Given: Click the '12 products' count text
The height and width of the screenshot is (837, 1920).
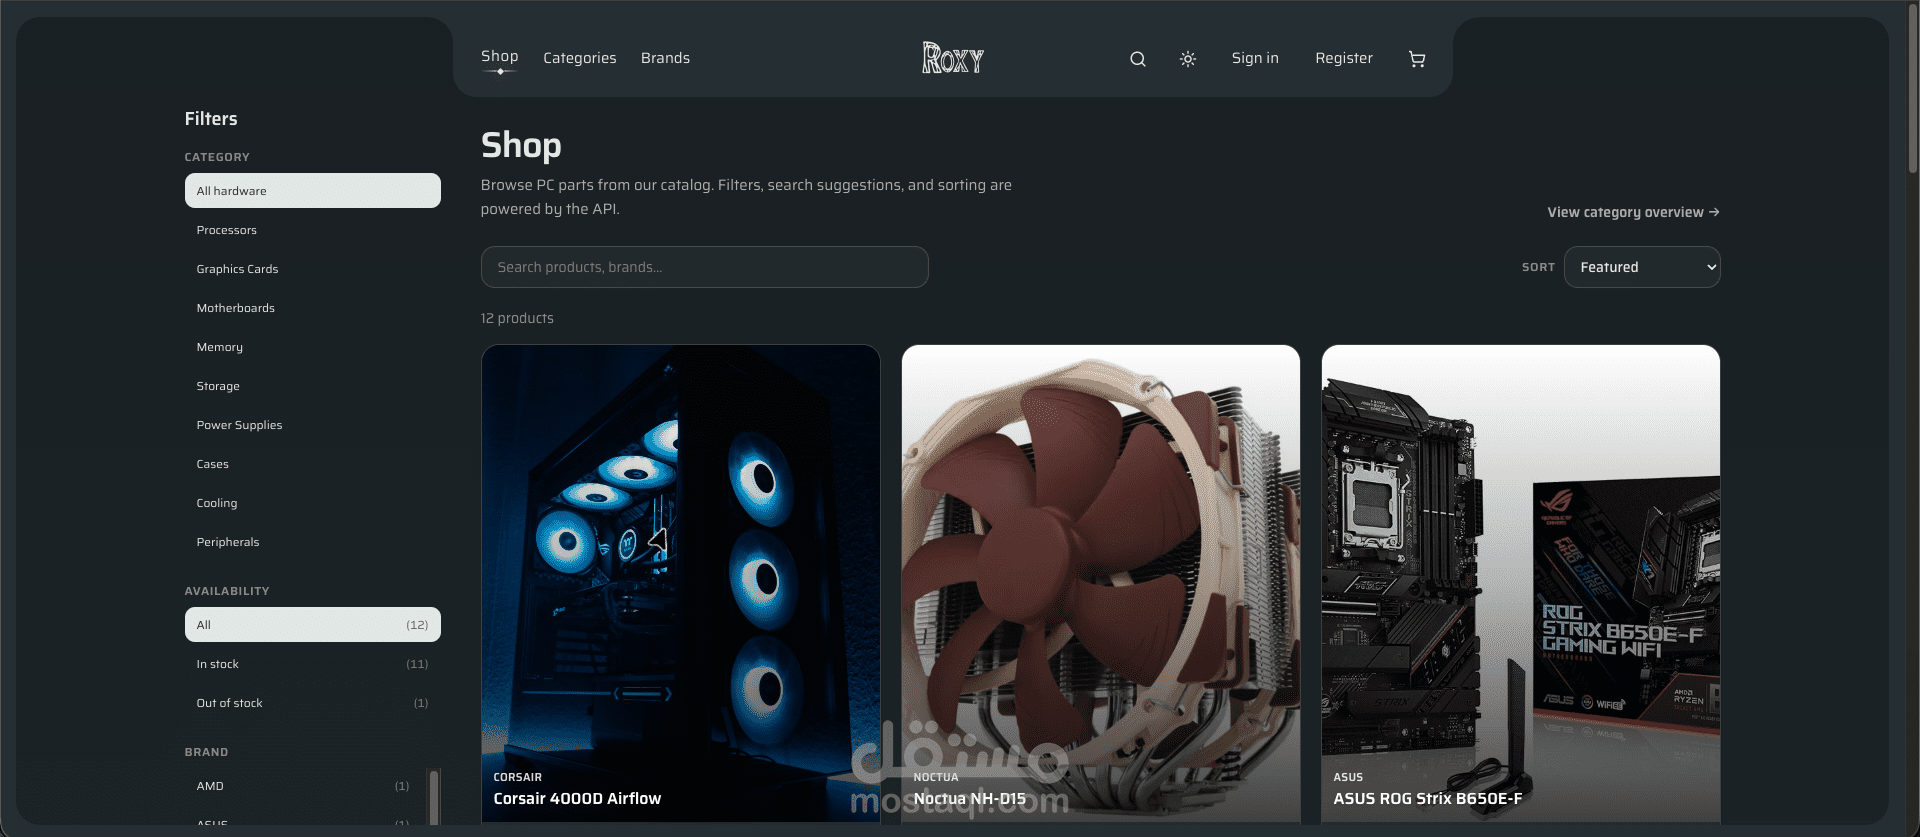Looking at the screenshot, I should click(517, 318).
